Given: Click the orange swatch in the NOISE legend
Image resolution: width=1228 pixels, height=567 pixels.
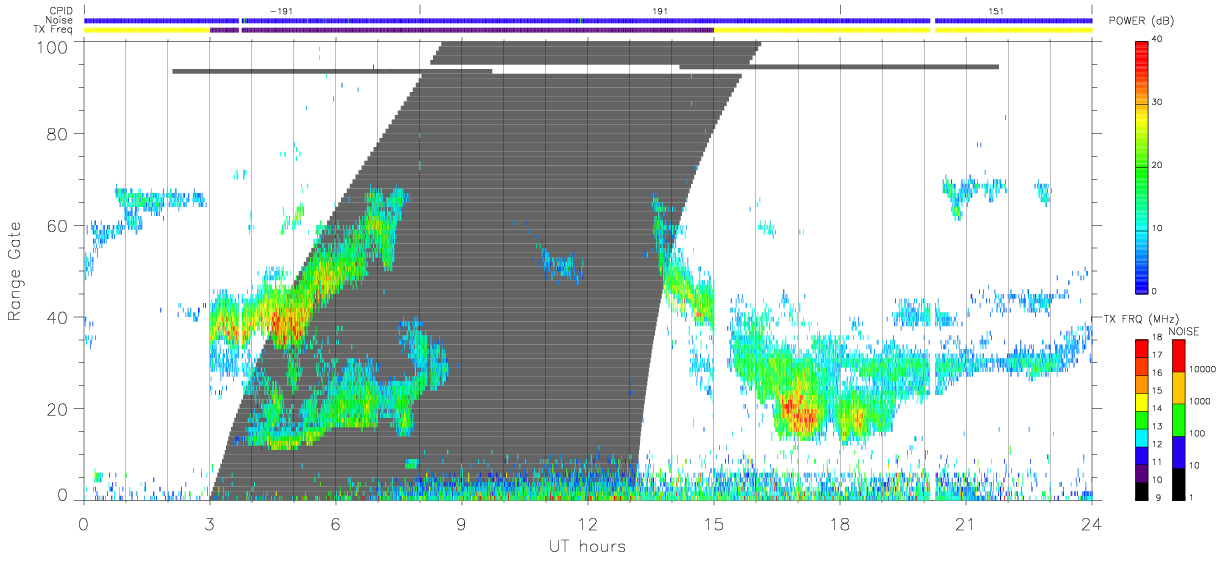Looking at the screenshot, I should [1179, 387].
